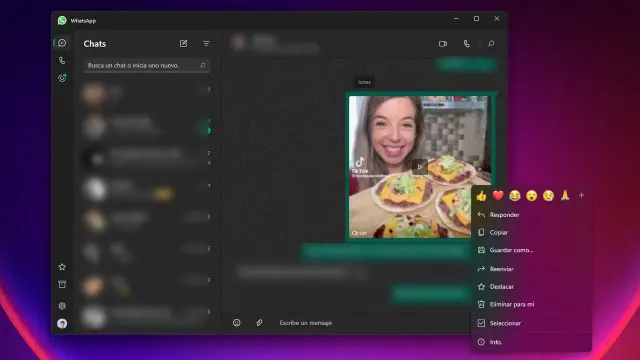React with crying face emoji

pyautogui.click(x=548, y=196)
